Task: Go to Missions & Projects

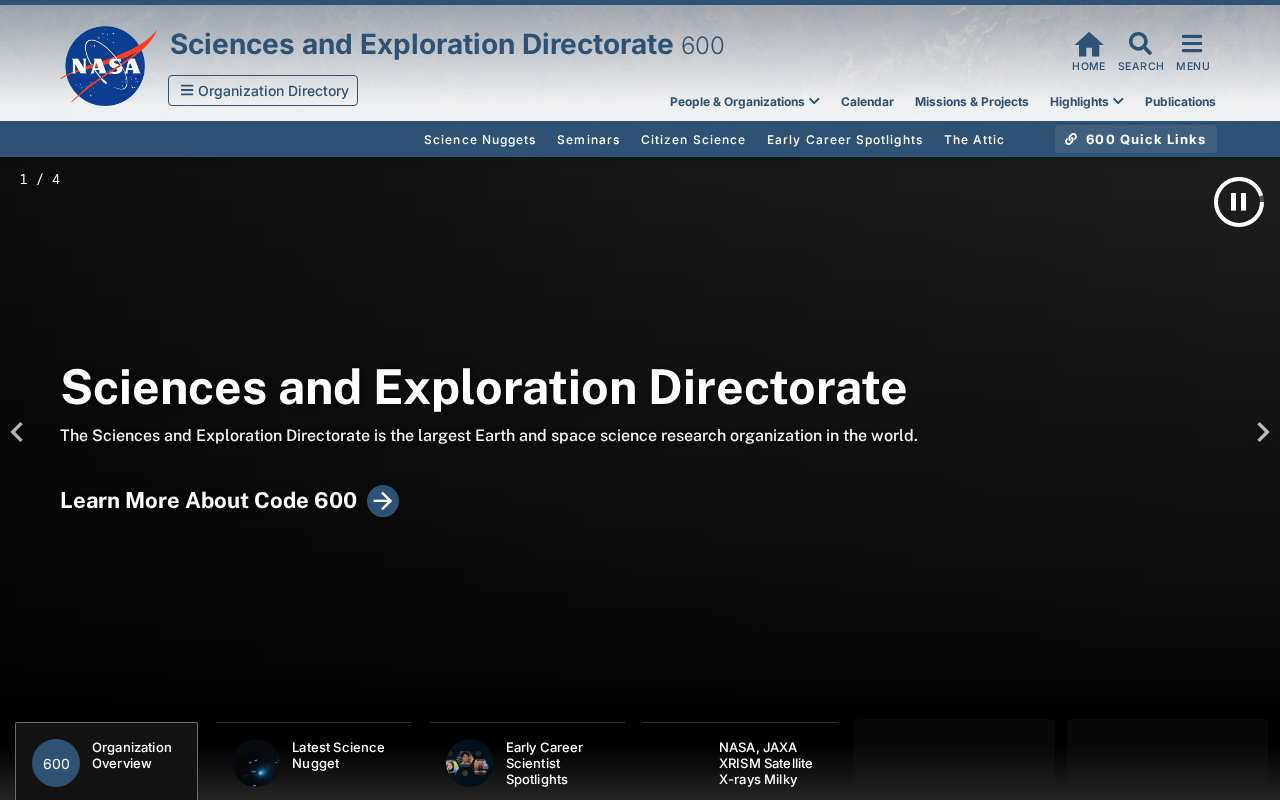Action: click(972, 102)
